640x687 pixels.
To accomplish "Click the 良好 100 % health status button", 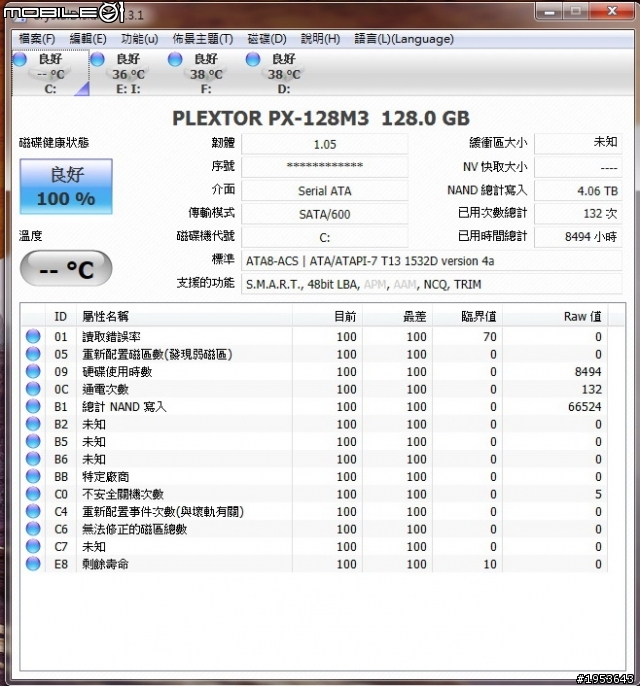I will click(66, 187).
